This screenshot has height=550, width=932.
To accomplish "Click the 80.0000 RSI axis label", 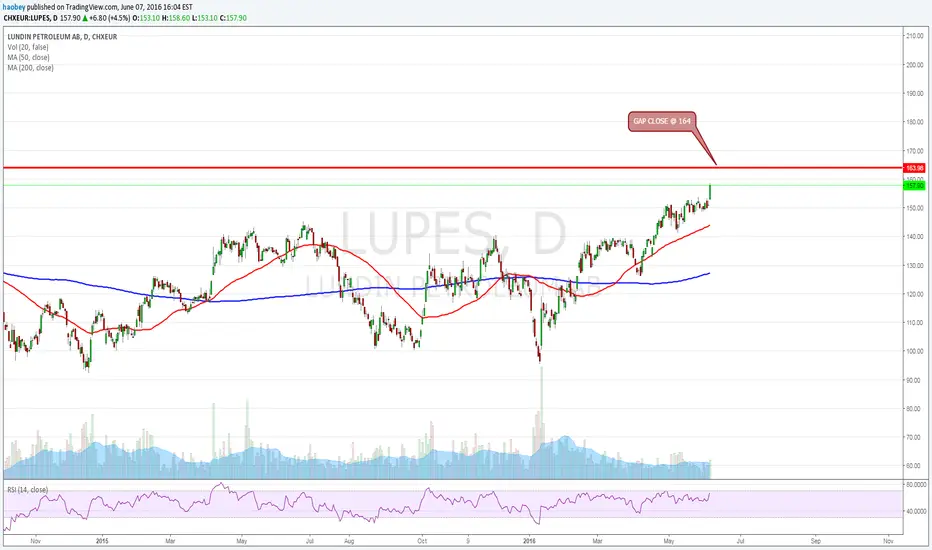I will pyautogui.click(x=915, y=485).
